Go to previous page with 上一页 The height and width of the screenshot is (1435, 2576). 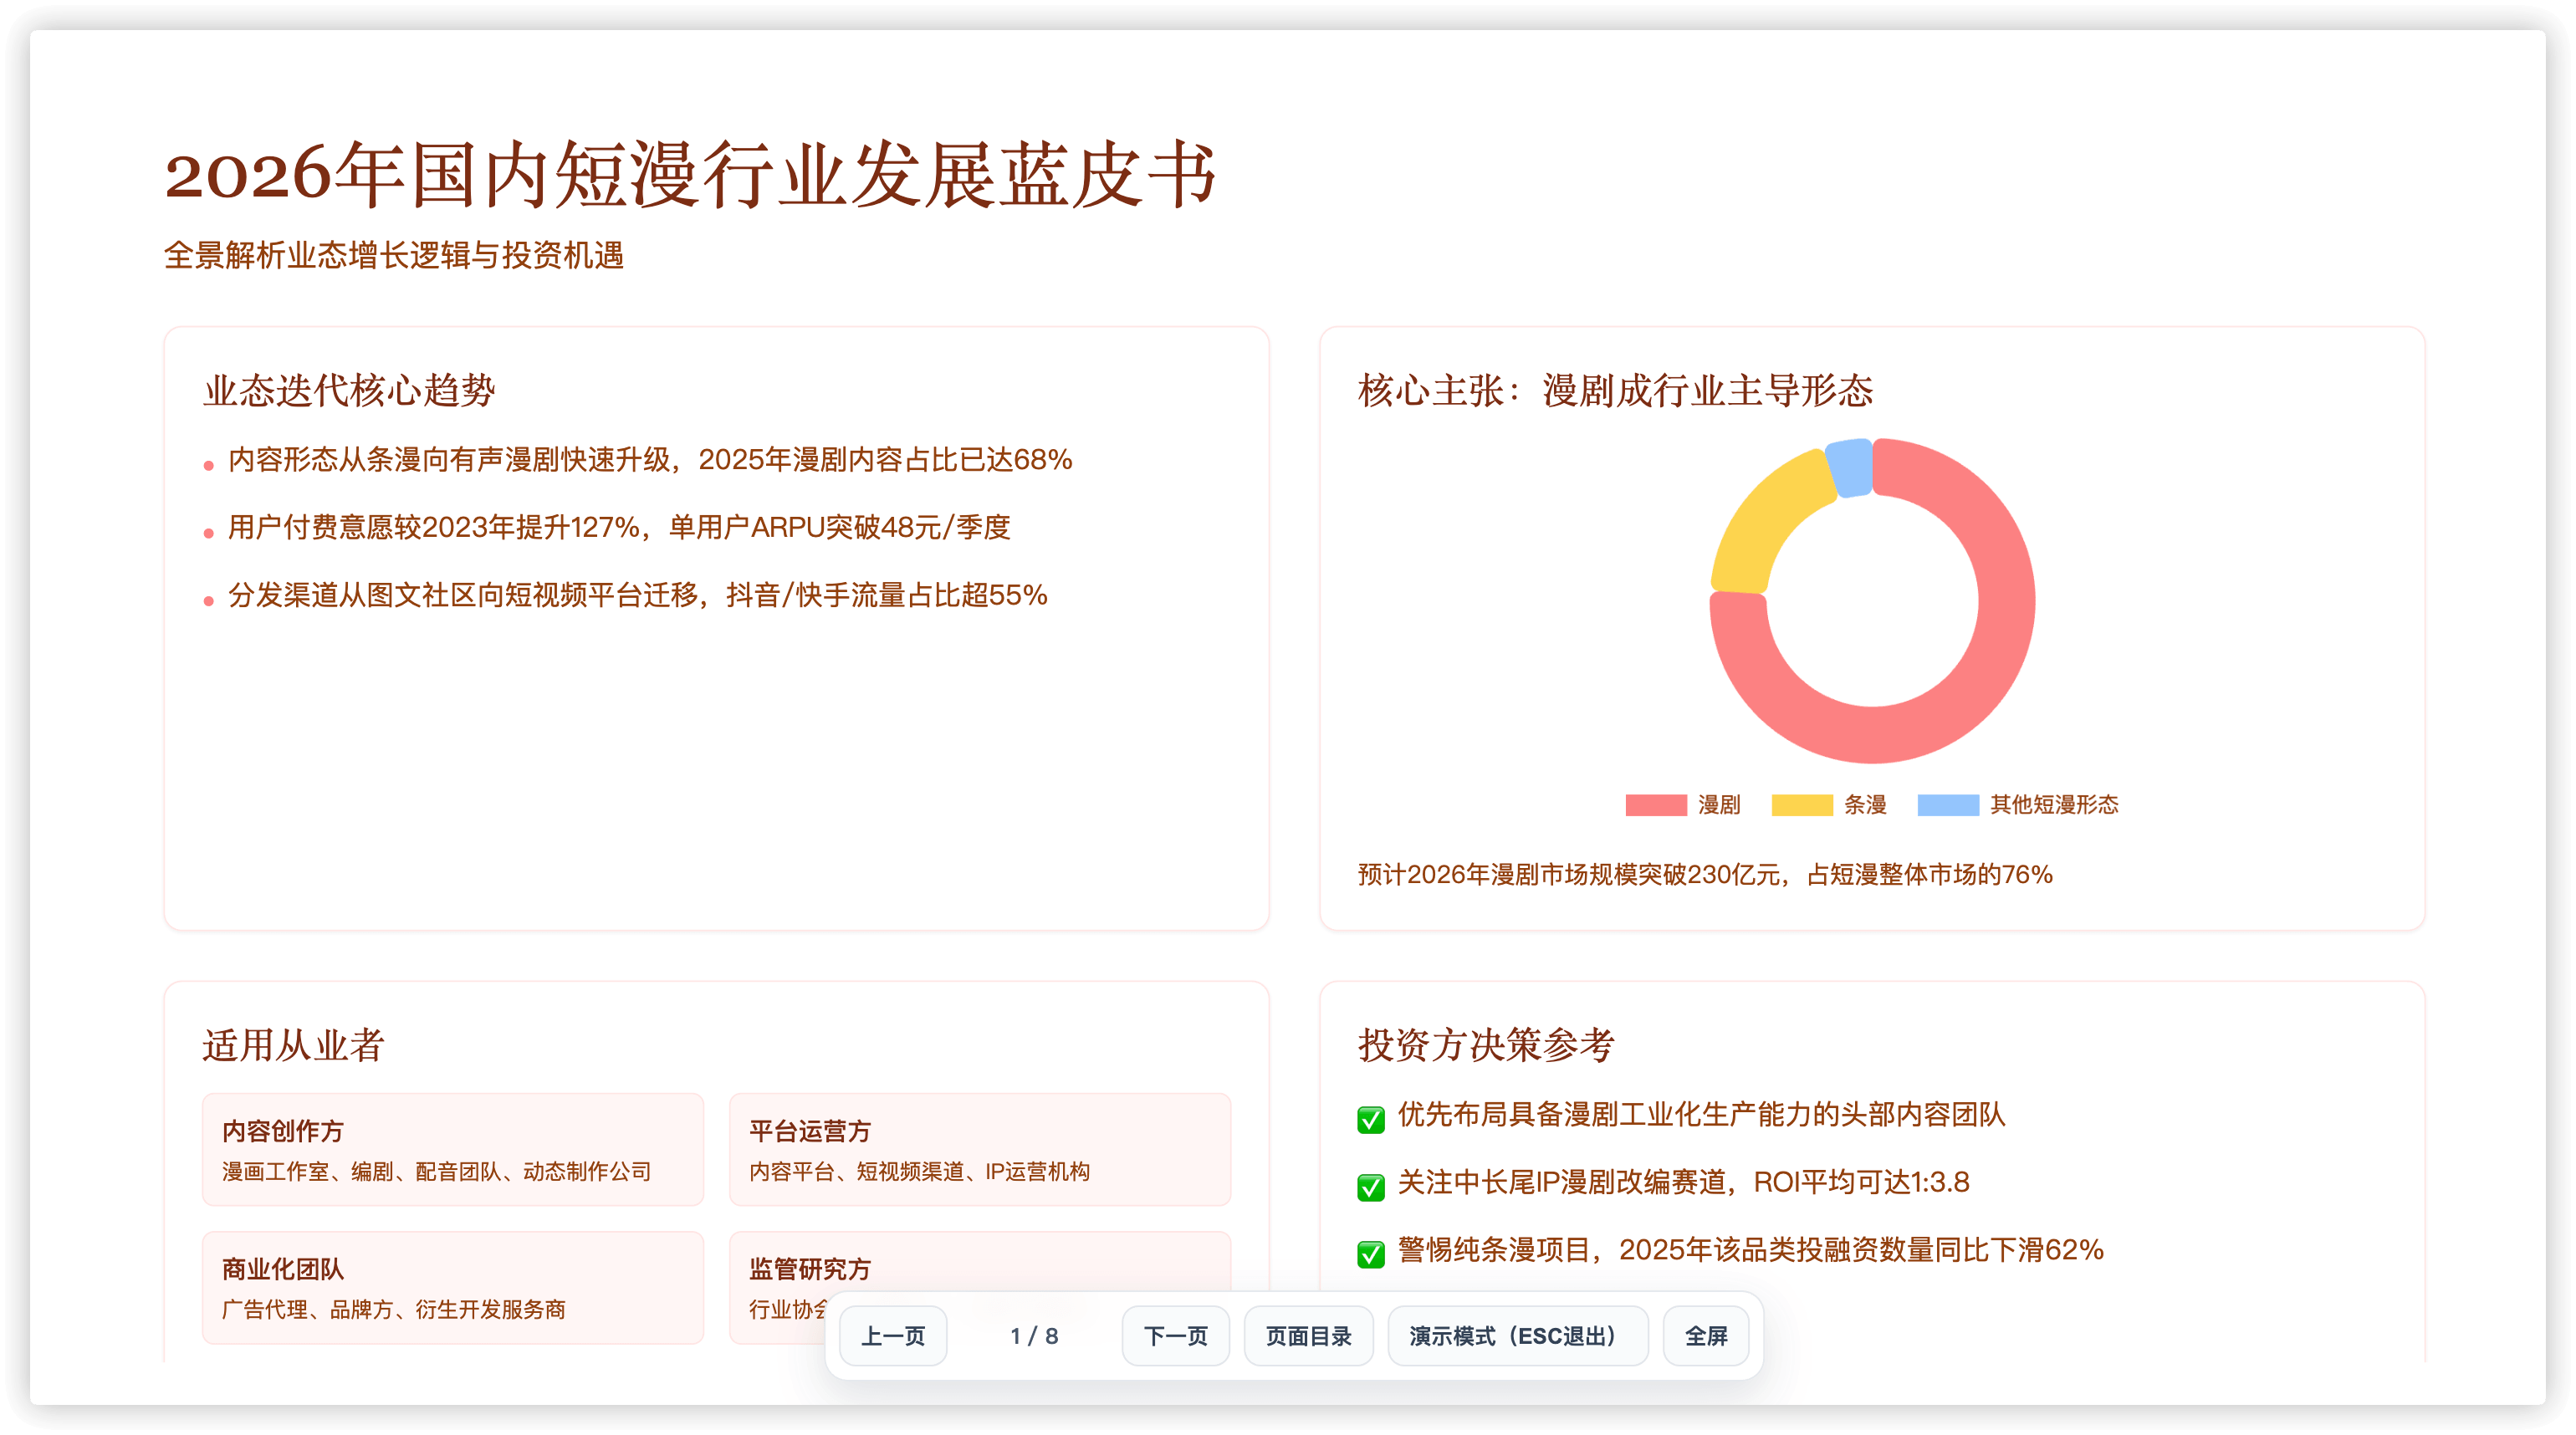click(893, 1336)
